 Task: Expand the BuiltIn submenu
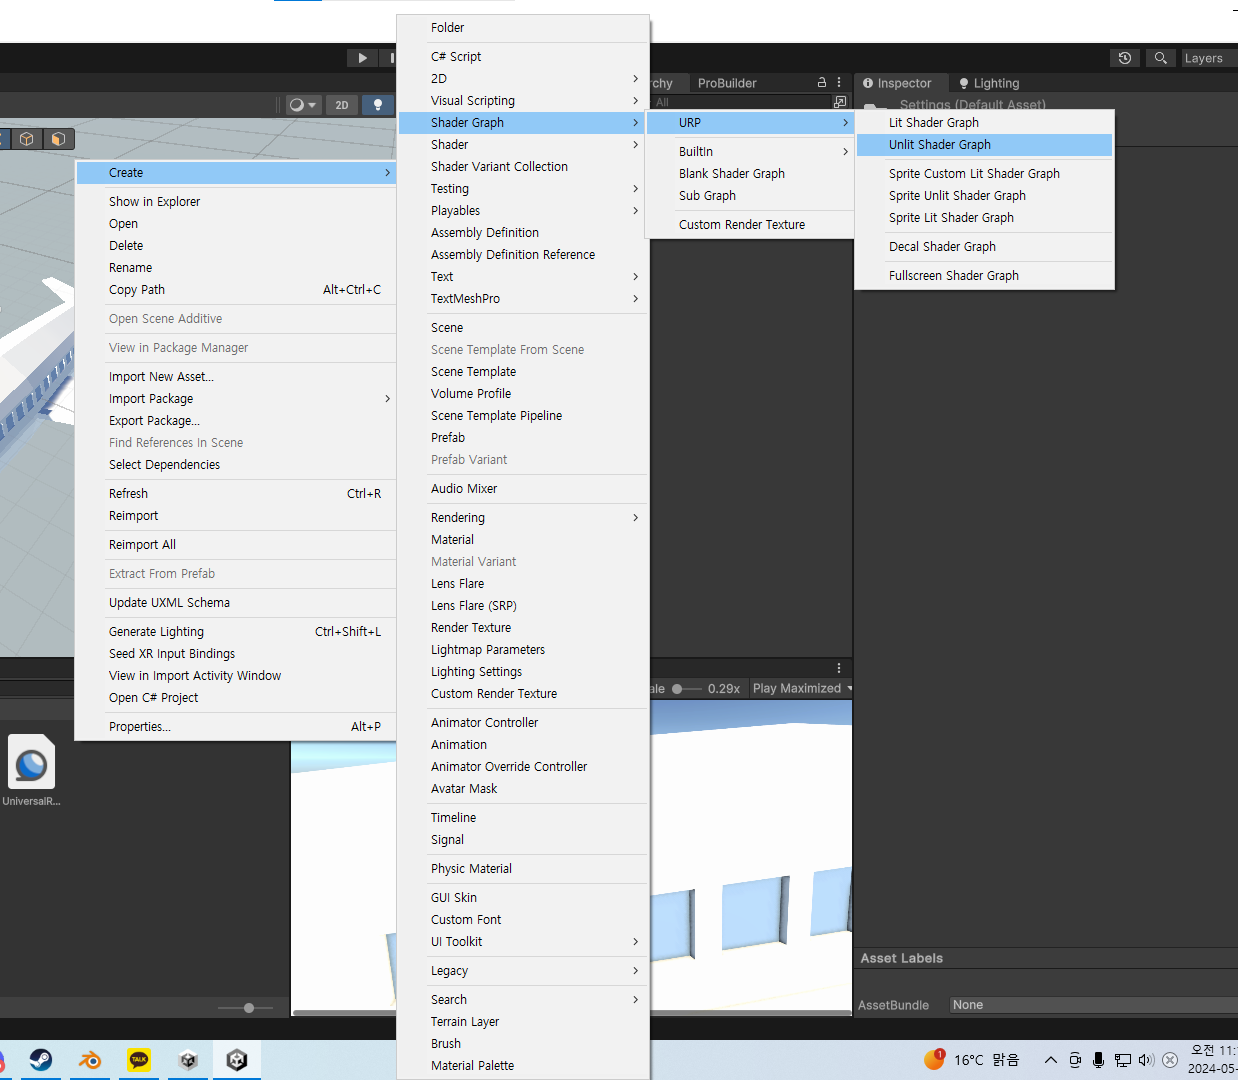pyautogui.click(x=750, y=152)
